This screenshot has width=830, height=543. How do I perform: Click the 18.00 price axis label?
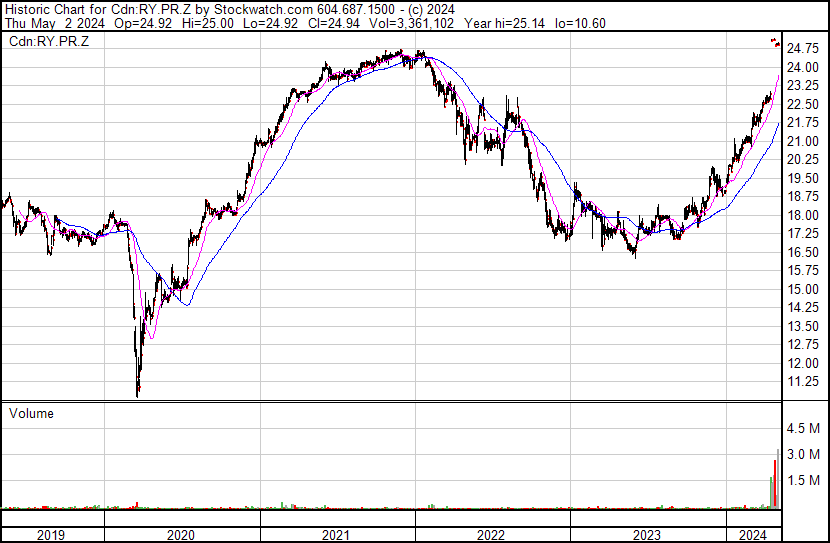coord(803,215)
